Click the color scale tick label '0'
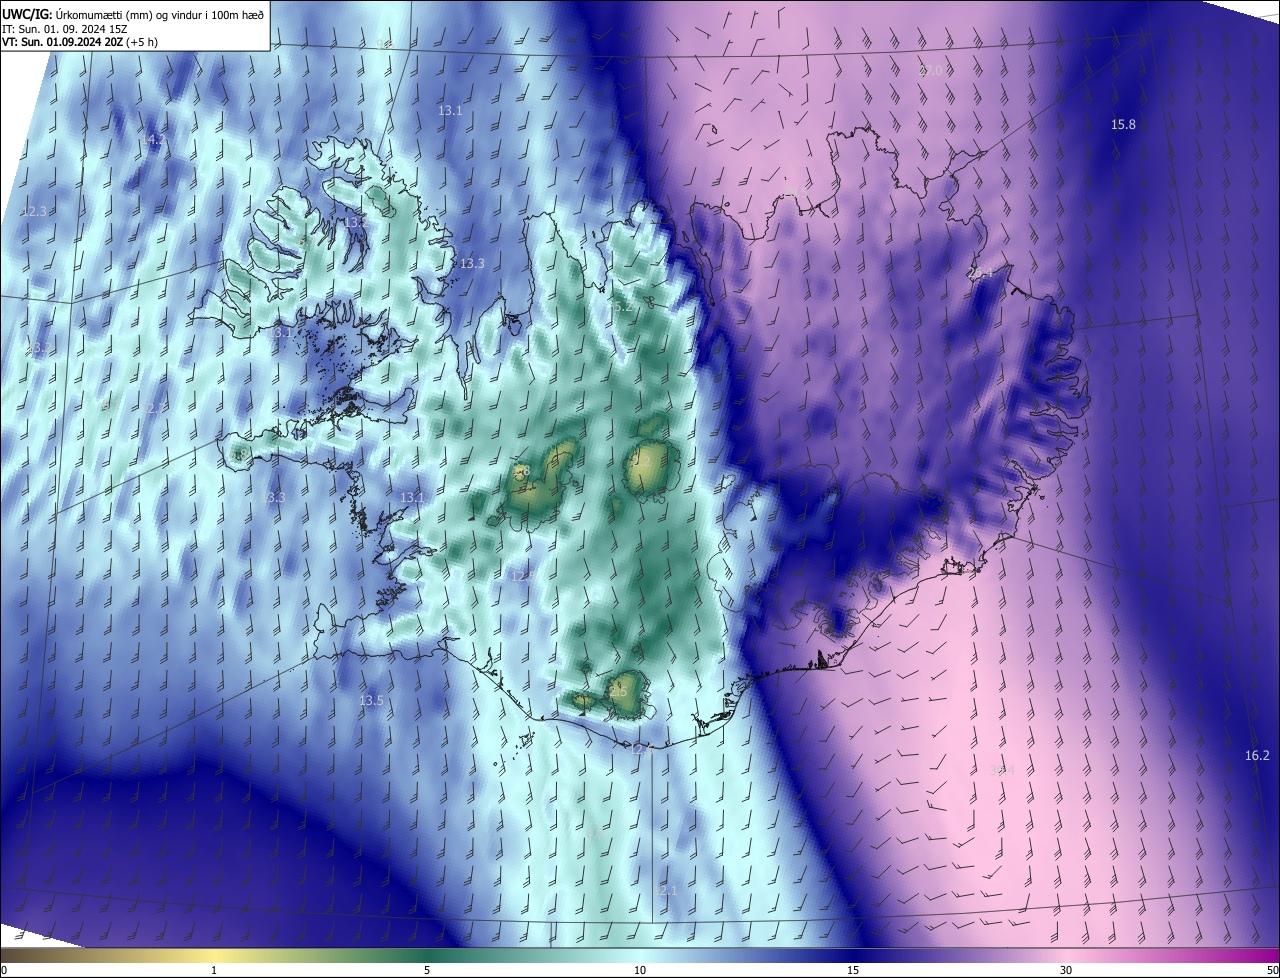The height and width of the screenshot is (978, 1280). (x=4, y=970)
